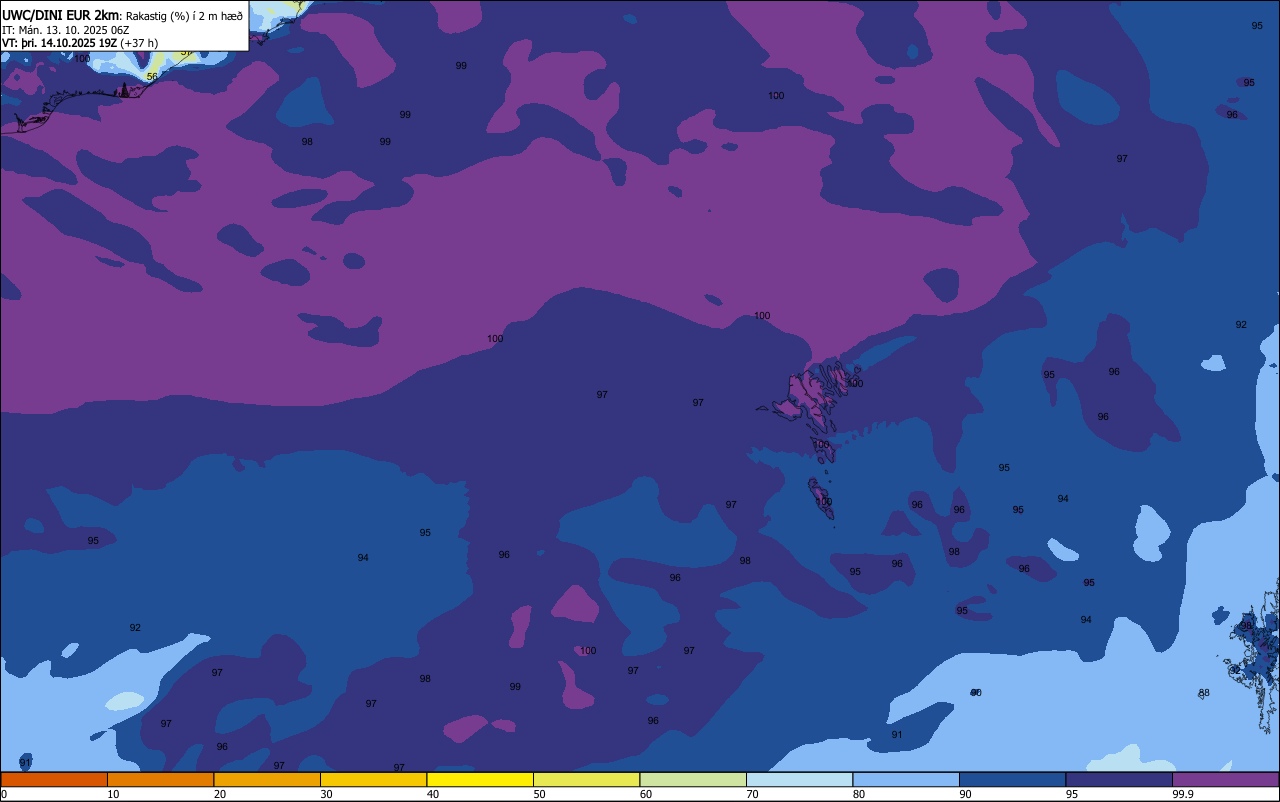Click the 0–10 dark orange legend swatch
The width and height of the screenshot is (1280, 802).
54,779
